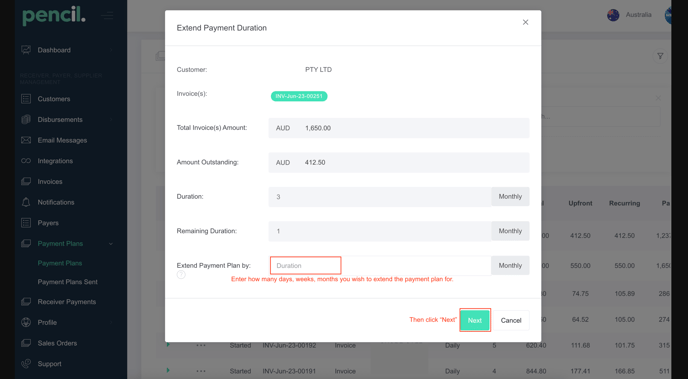Image resolution: width=688 pixels, height=379 pixels.
Task: Click the INV-Jun-23-00251 invoice tag
Action: [299, 96]
